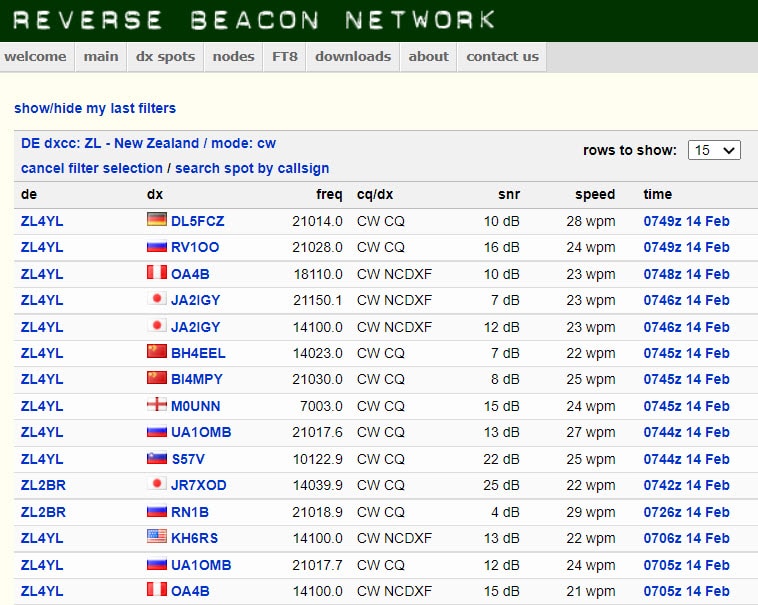Select the FT8 tab
Screen dimensions: 758x605
tap(285, 57)
